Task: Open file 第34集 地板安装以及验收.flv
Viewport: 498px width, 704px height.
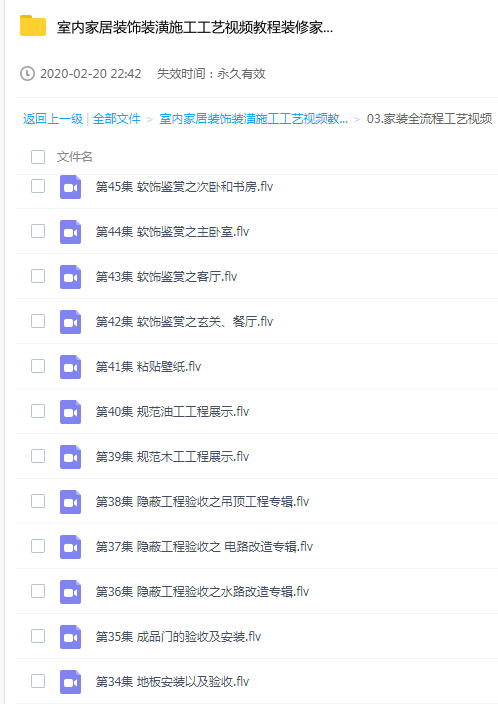Action: (x=172, y=682)
